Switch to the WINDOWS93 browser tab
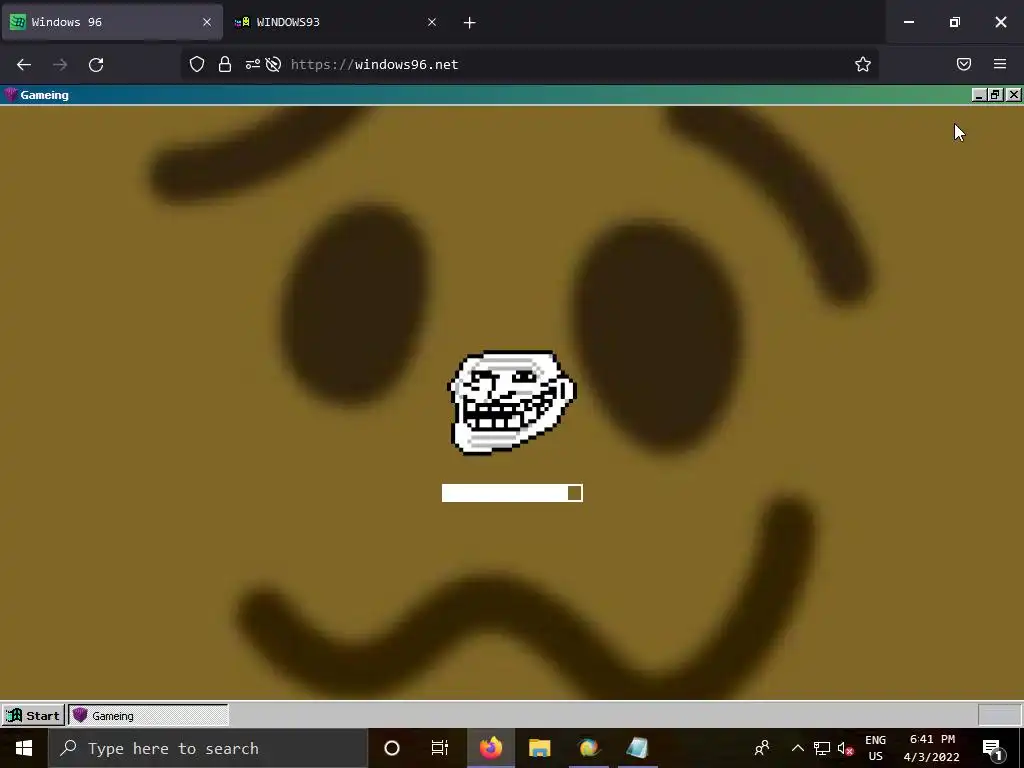 tap(334, 22)
